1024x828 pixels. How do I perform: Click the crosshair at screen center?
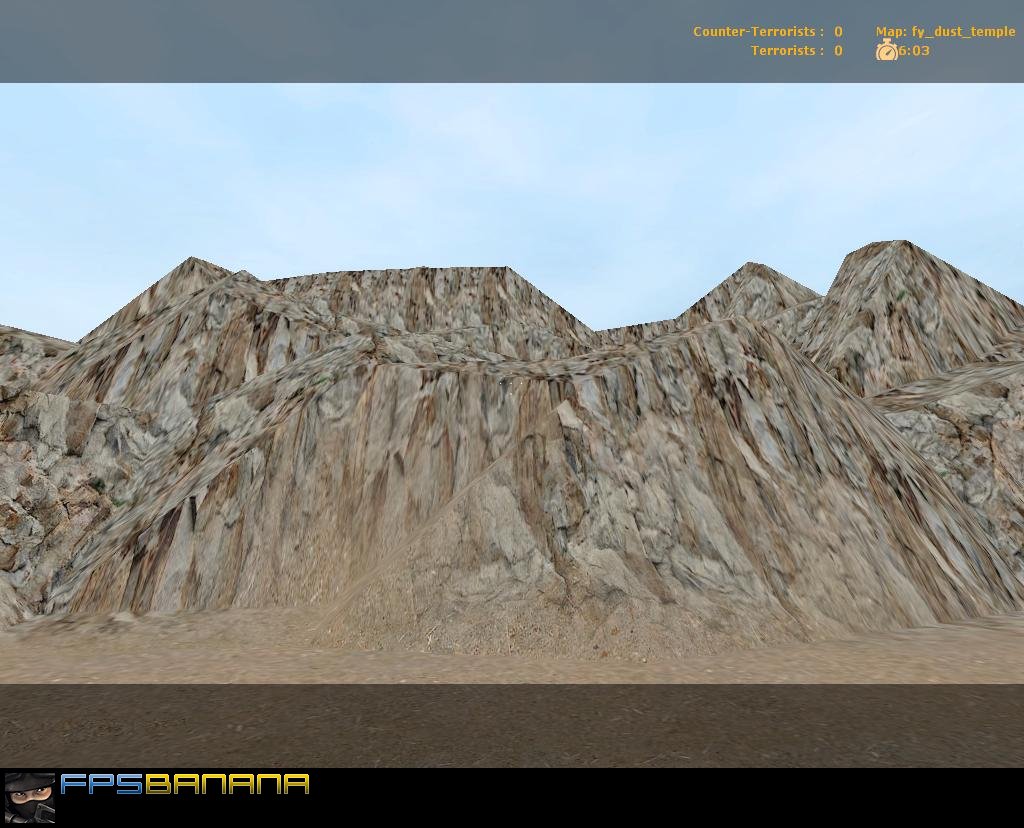(x=510, y=382)
